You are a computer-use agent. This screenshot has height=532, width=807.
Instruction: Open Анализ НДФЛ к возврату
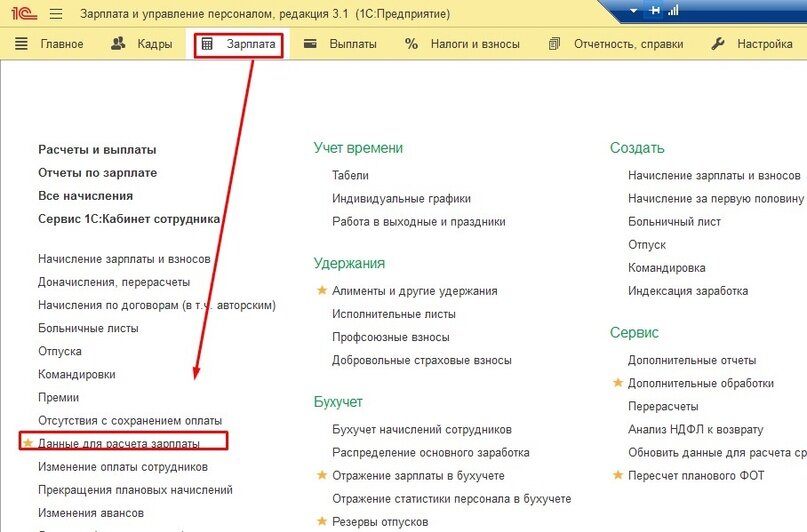pyautogui.click(x=696, y=430)
